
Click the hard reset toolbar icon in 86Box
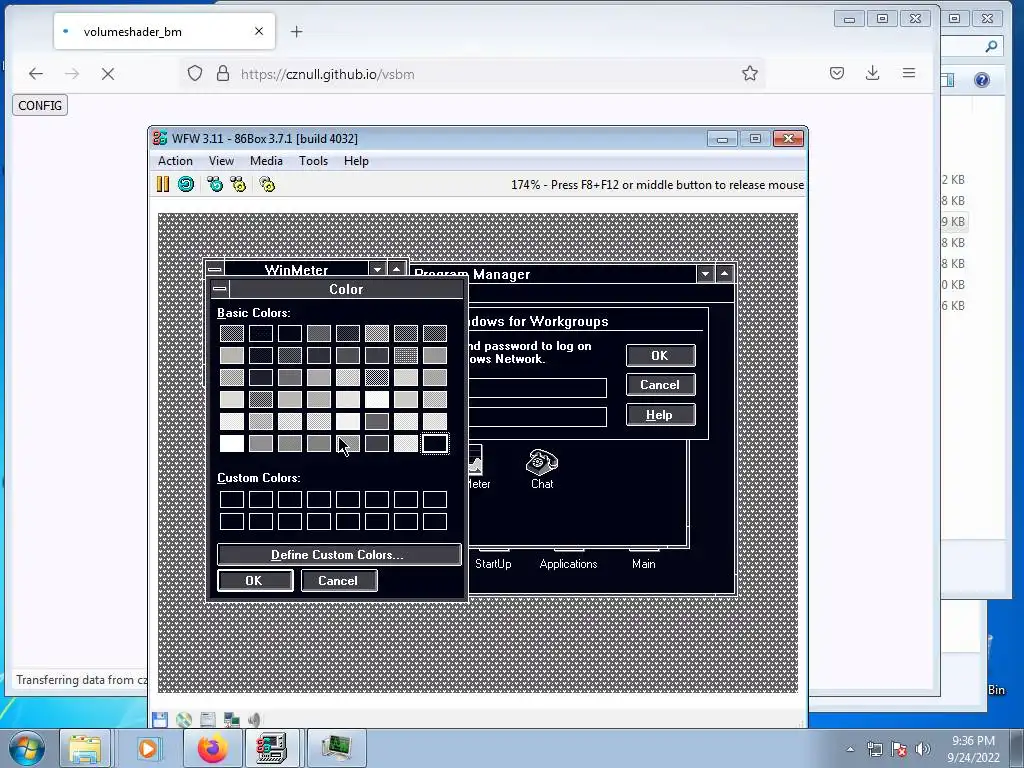point(186,185)
